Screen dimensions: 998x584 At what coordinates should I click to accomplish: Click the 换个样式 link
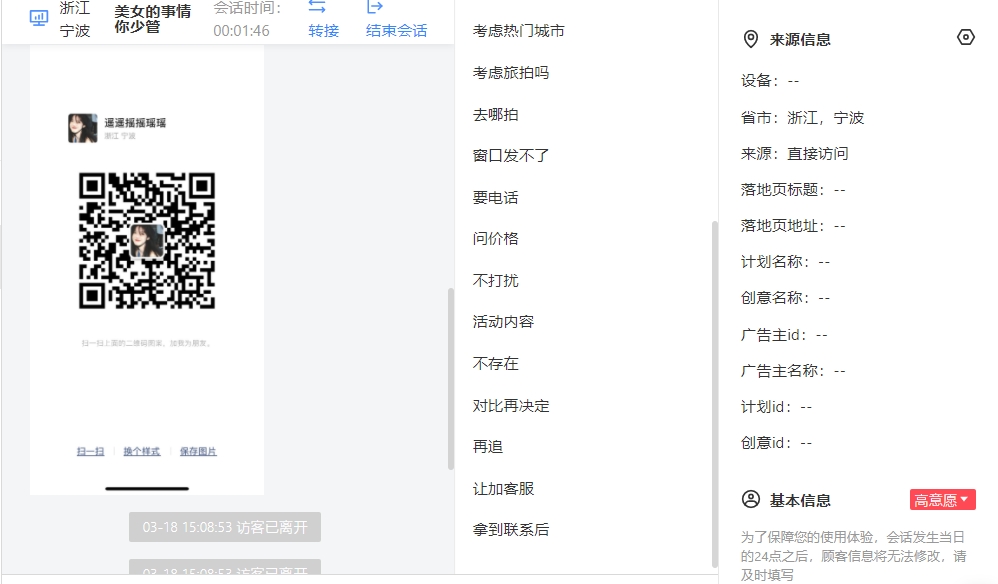coord(142,451)
